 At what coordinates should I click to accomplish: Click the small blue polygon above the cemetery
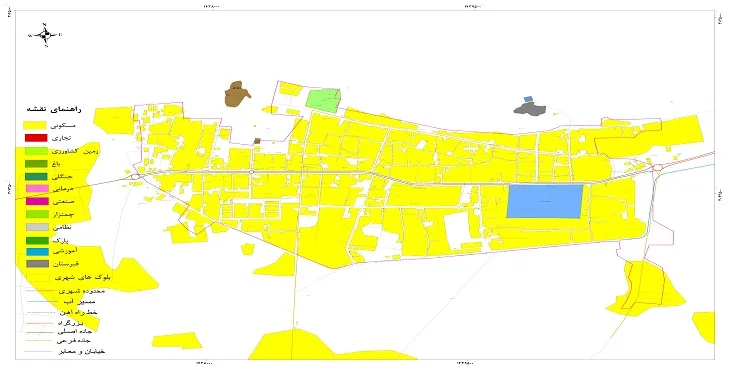[527, 99]
